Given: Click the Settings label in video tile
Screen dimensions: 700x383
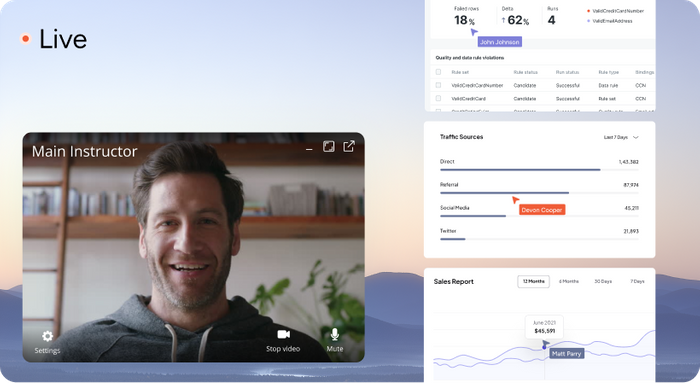Looking at the screenshot, I should [x=47, y=350].
